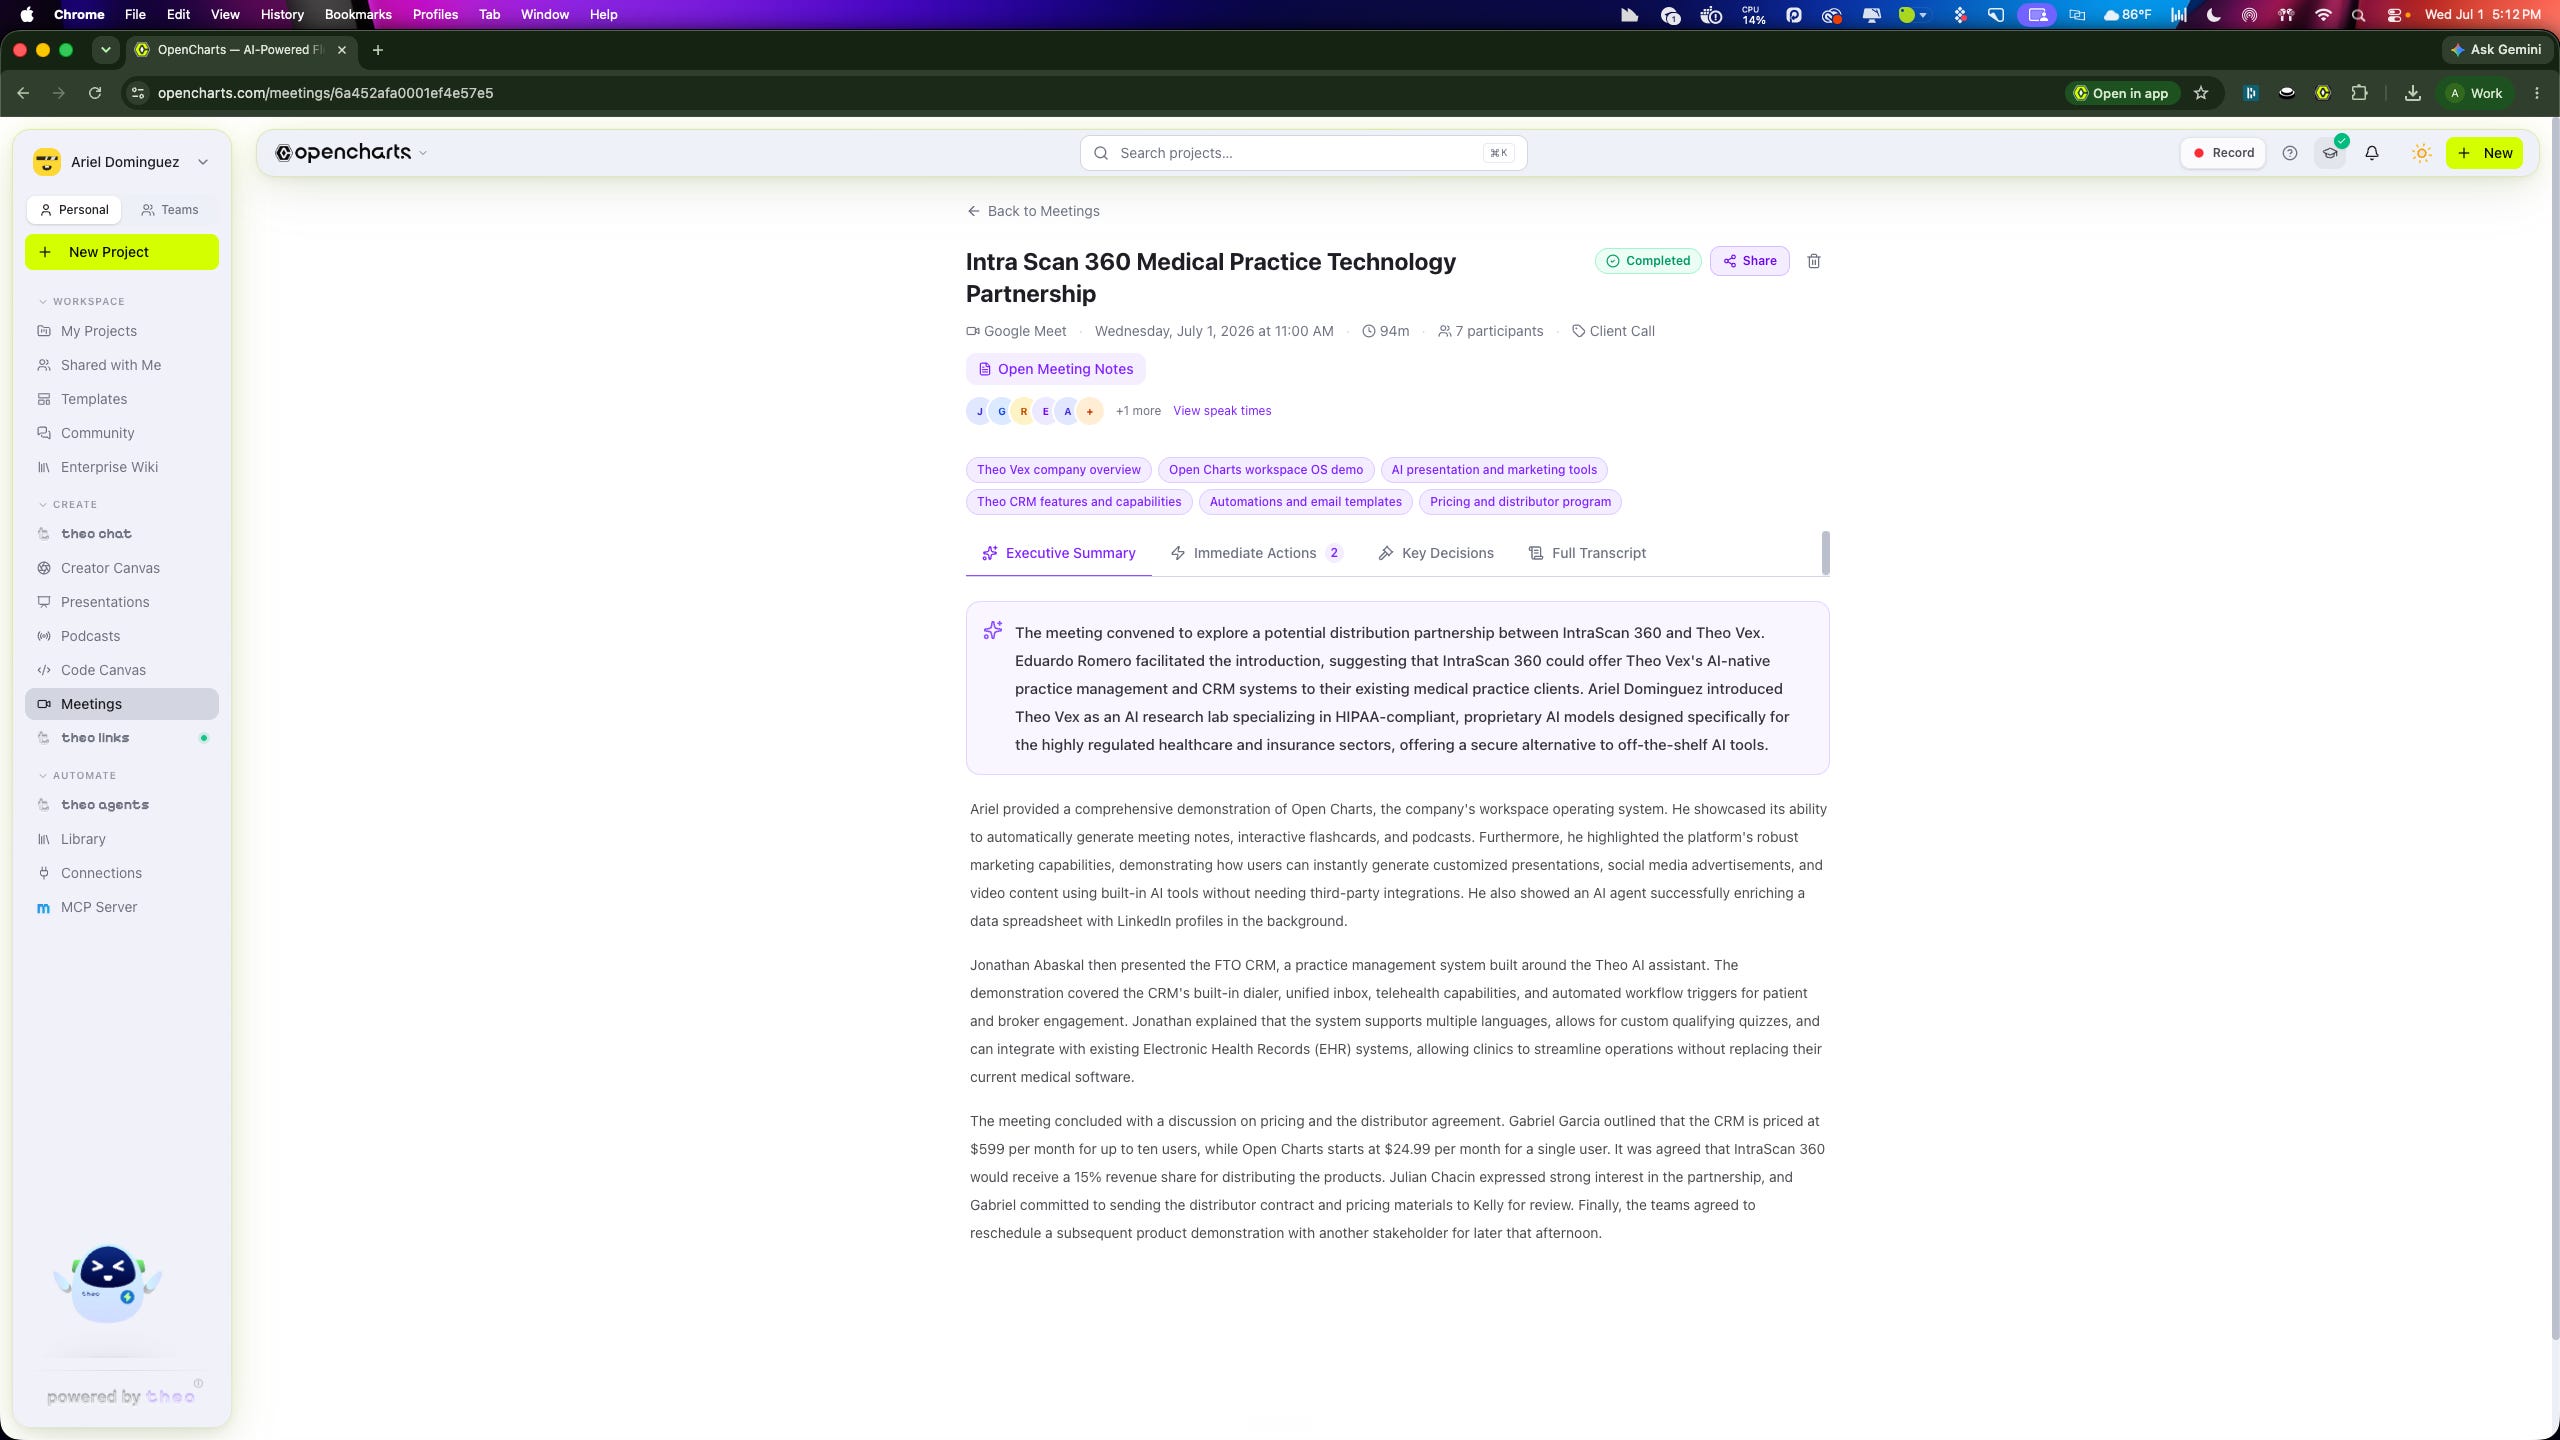Open theo agents
The image size is (2560, 1440).
coord(122,805)
